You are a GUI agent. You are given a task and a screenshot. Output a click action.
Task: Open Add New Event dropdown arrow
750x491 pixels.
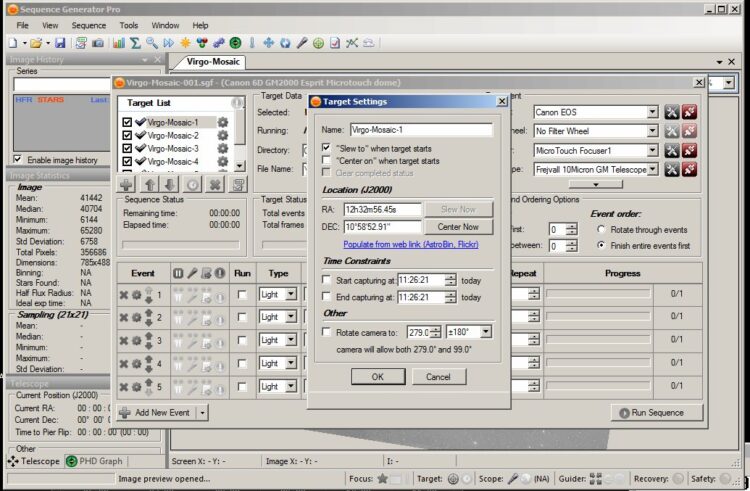coord(202,412)
